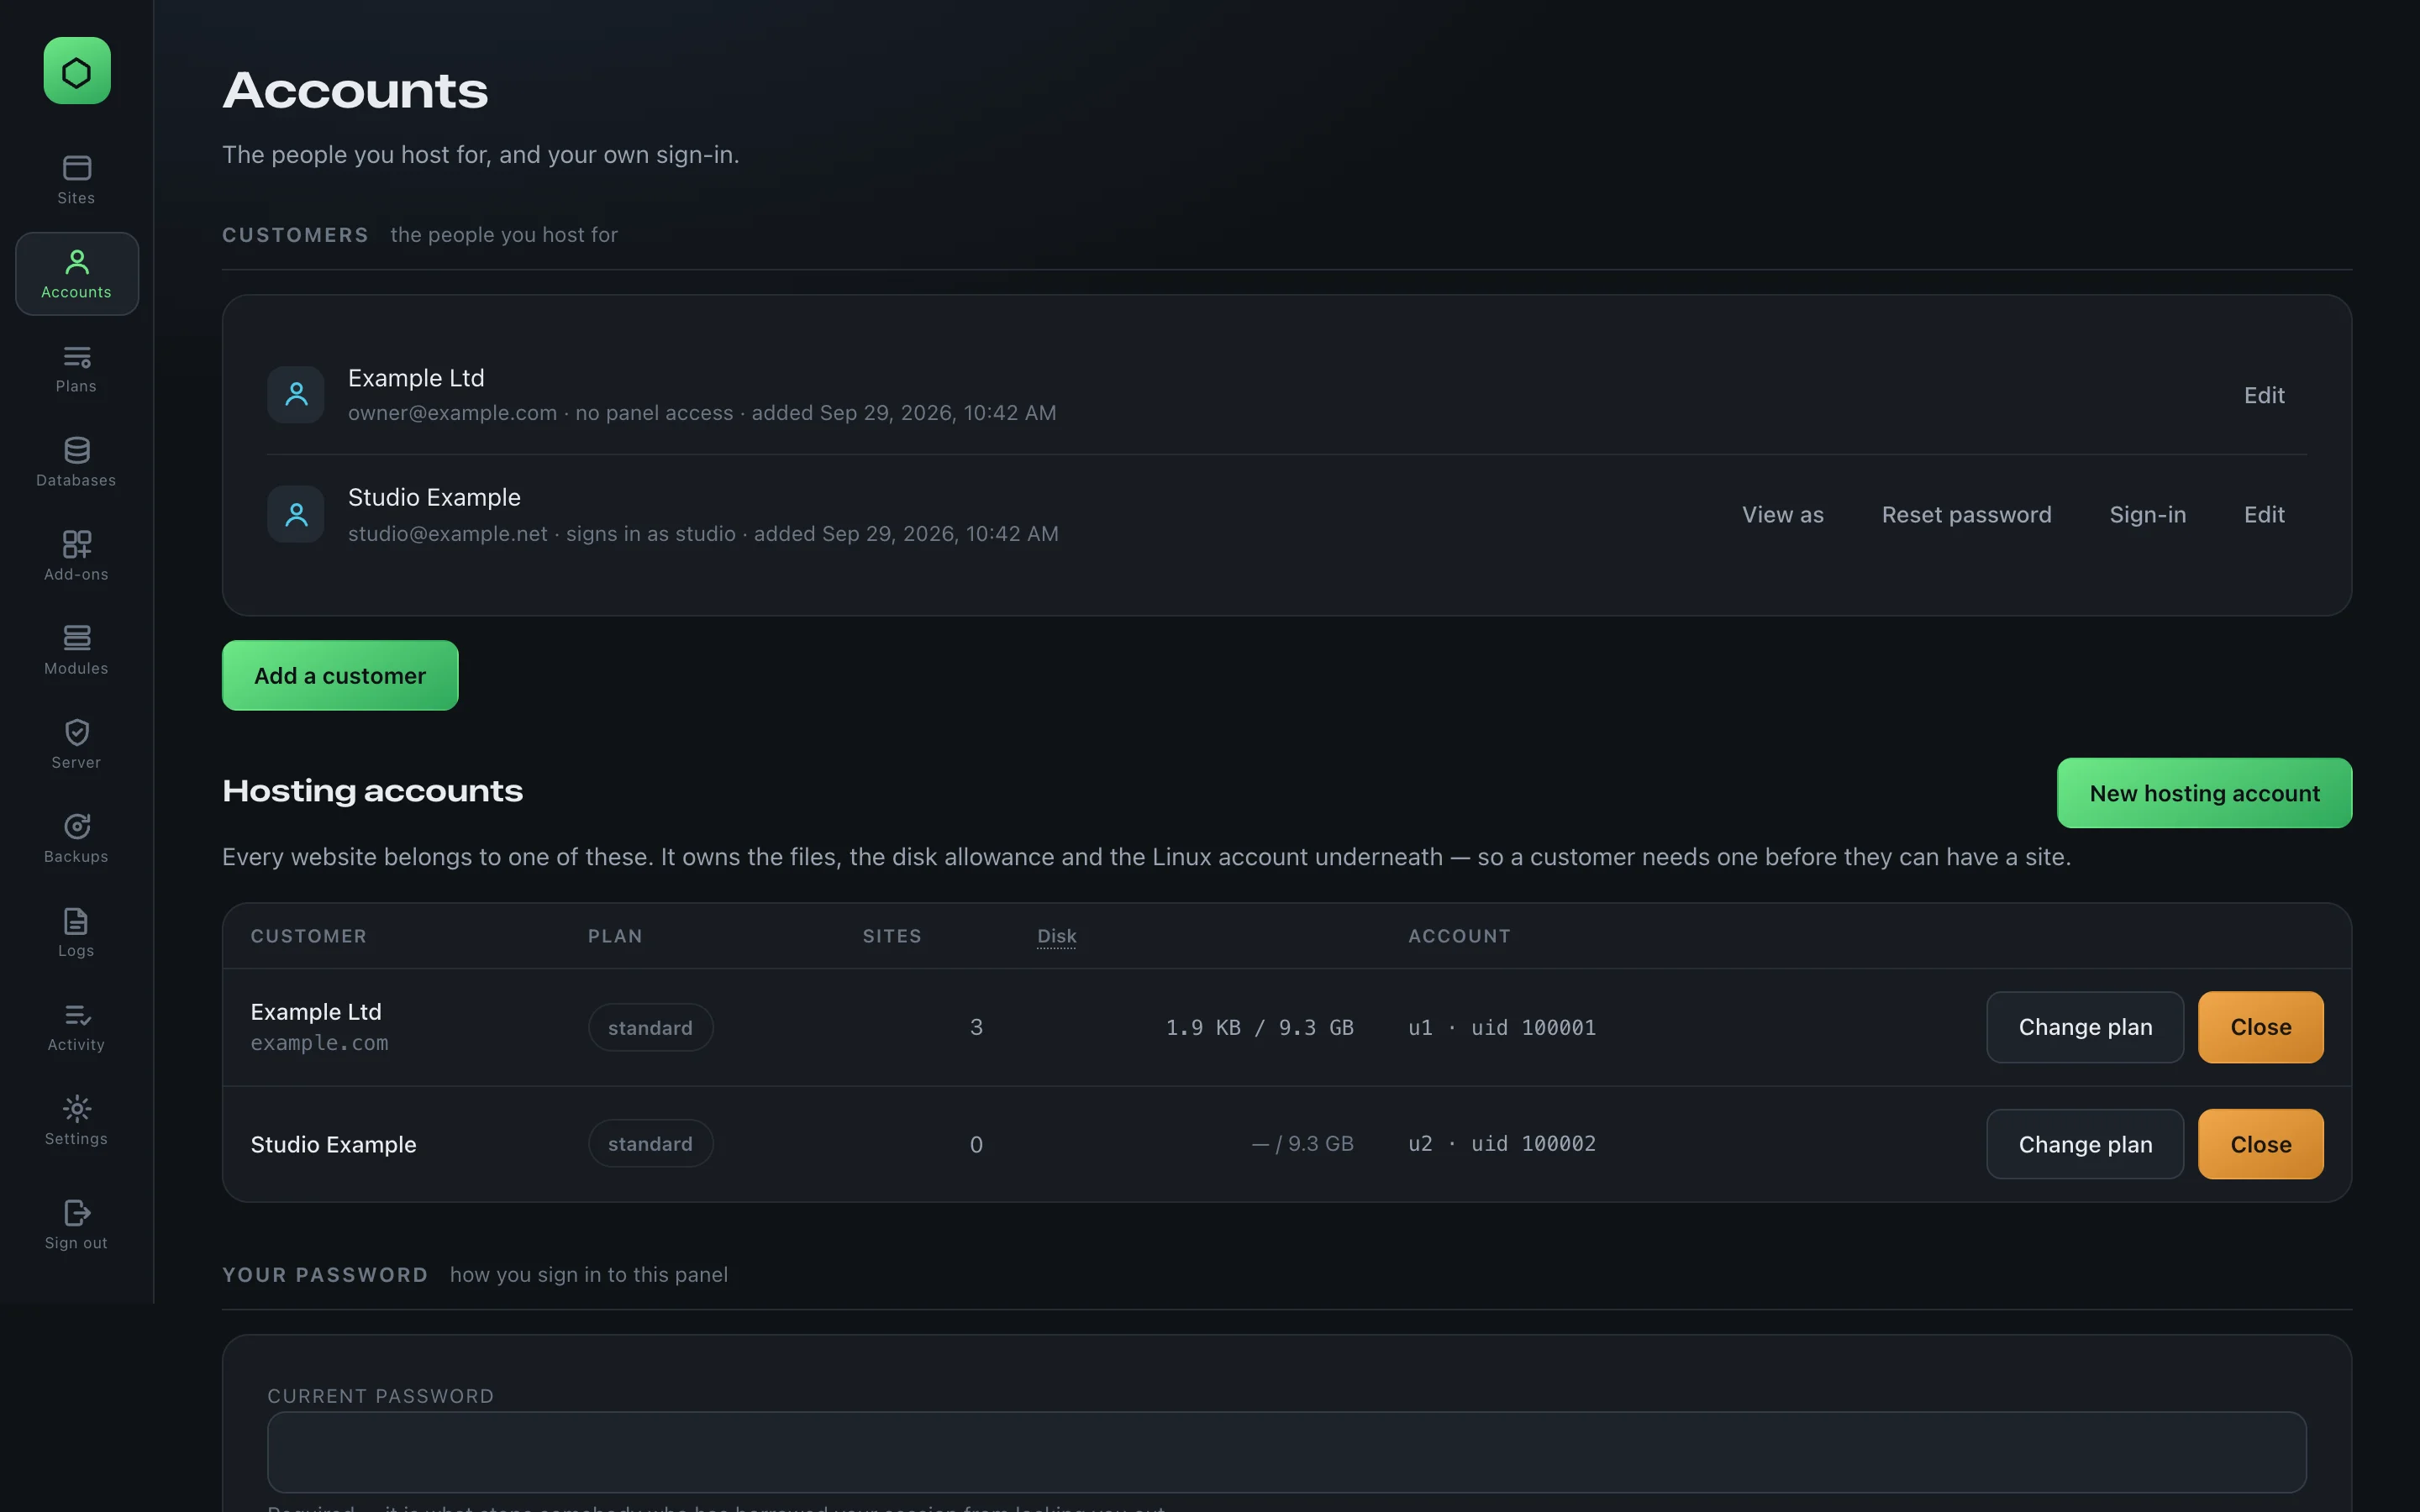The height and width of the screenshot is (1512, 2420).
Task: Click the standard plan badge for Example Ltd
Action: pyautogui.click(x=650, y=1027)
